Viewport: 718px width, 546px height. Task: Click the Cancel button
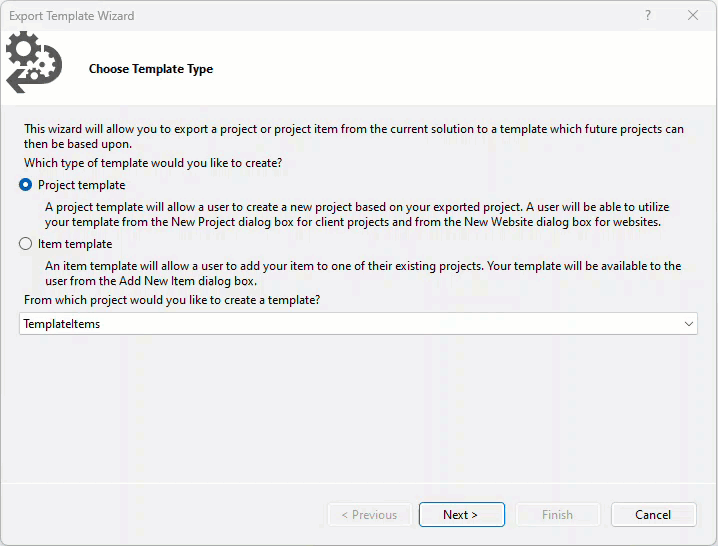[653, 514]
